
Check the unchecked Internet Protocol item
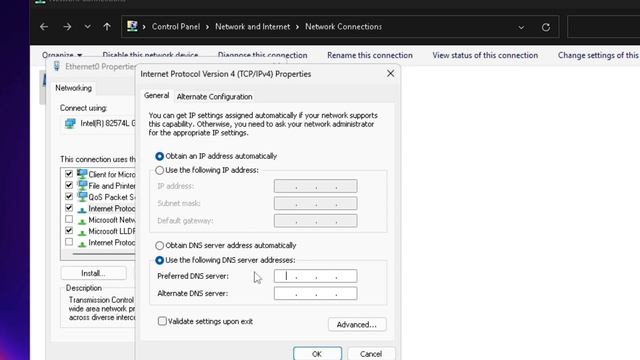tap(69, 242)
